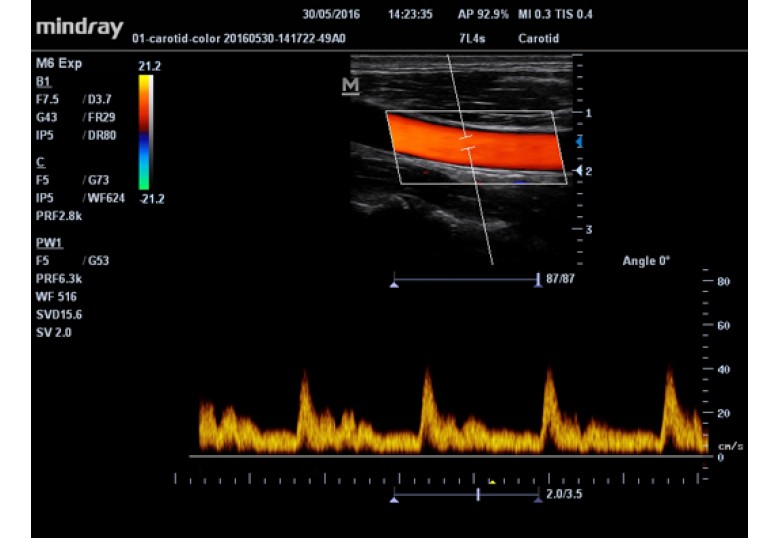Click right end marker of 87/87 slider
The width and height of the screenshot is (779, 538).
pos(538,280)
